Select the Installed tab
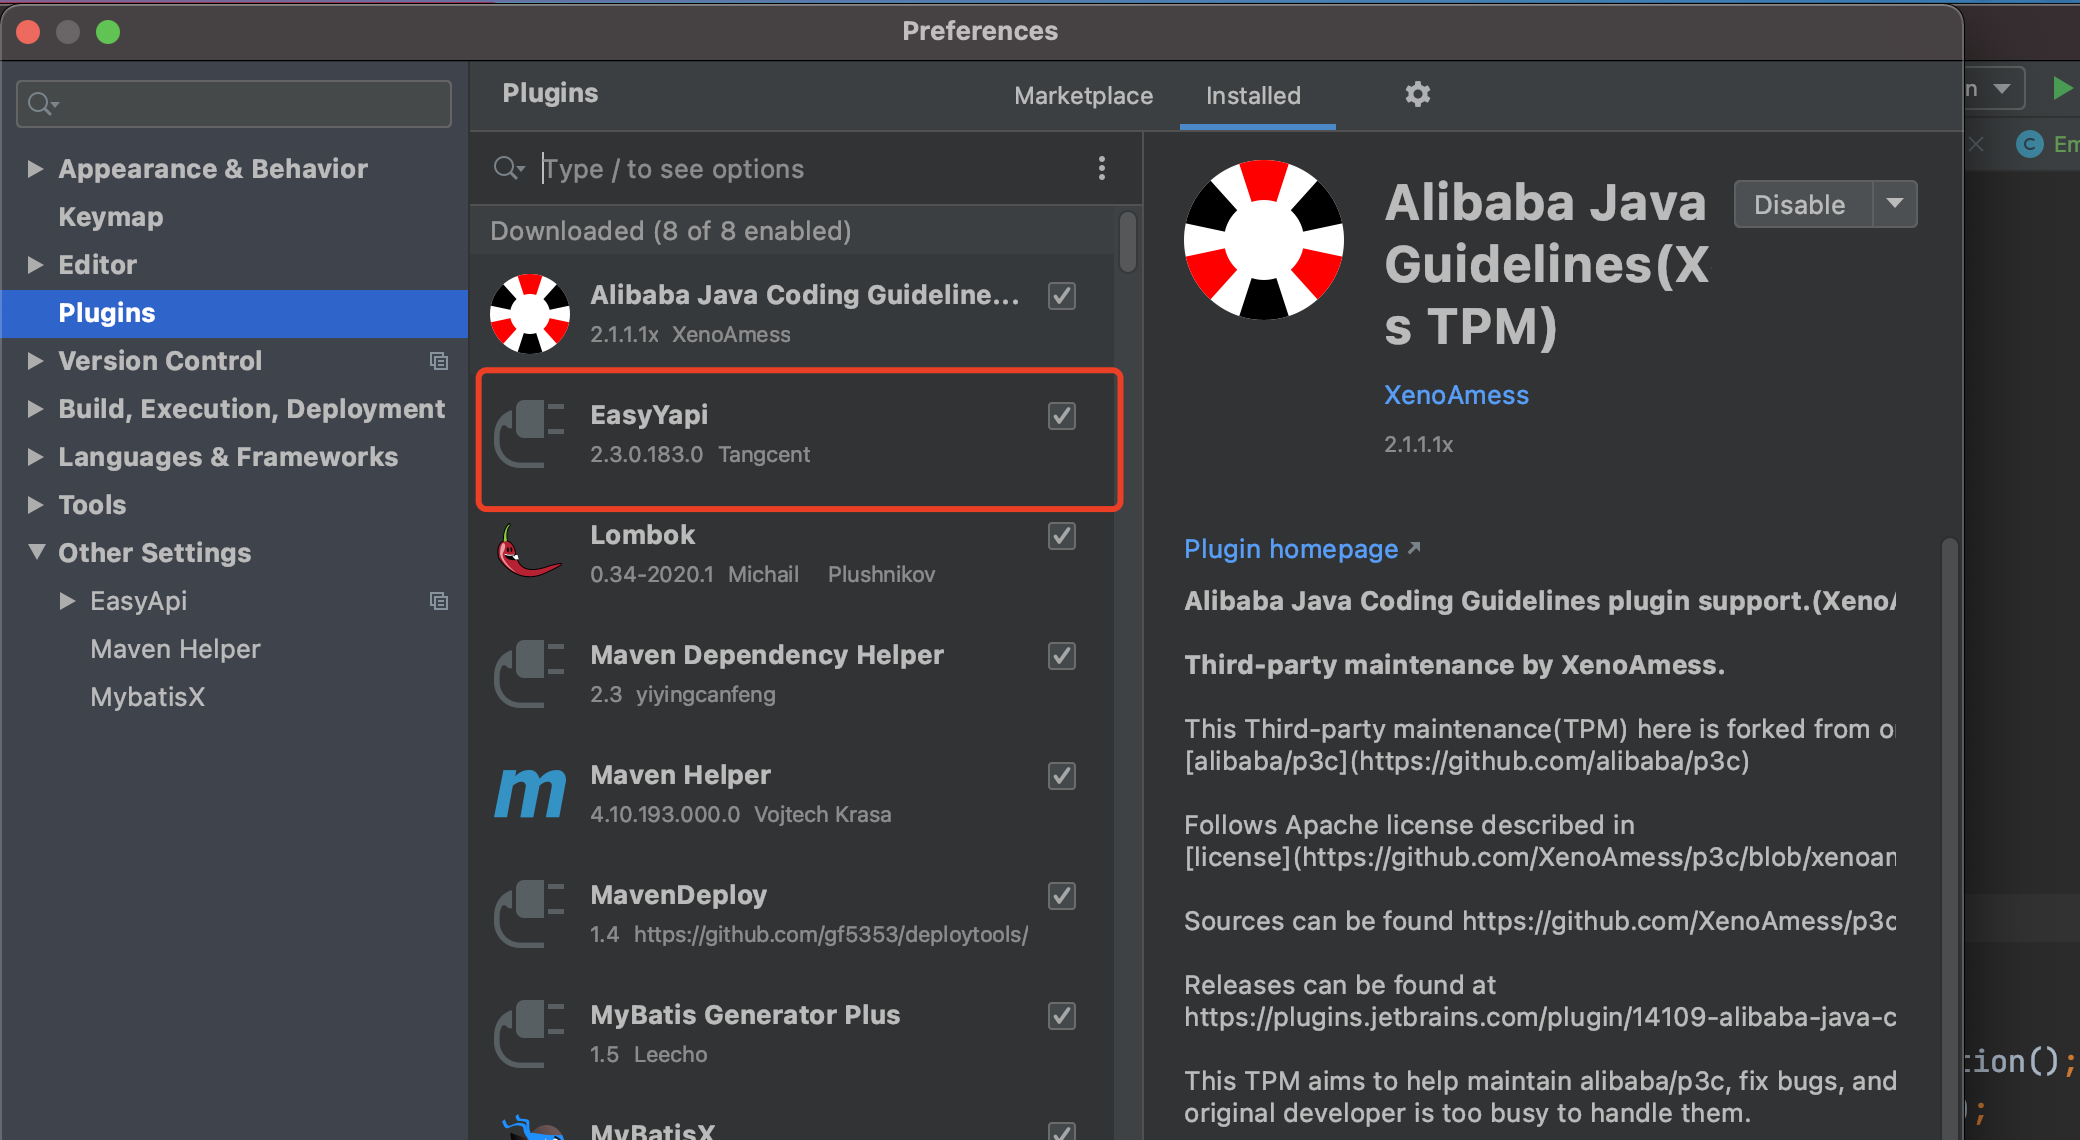The width and height of the screenshot is (2080, 1140). click(x=1253, y=96)
